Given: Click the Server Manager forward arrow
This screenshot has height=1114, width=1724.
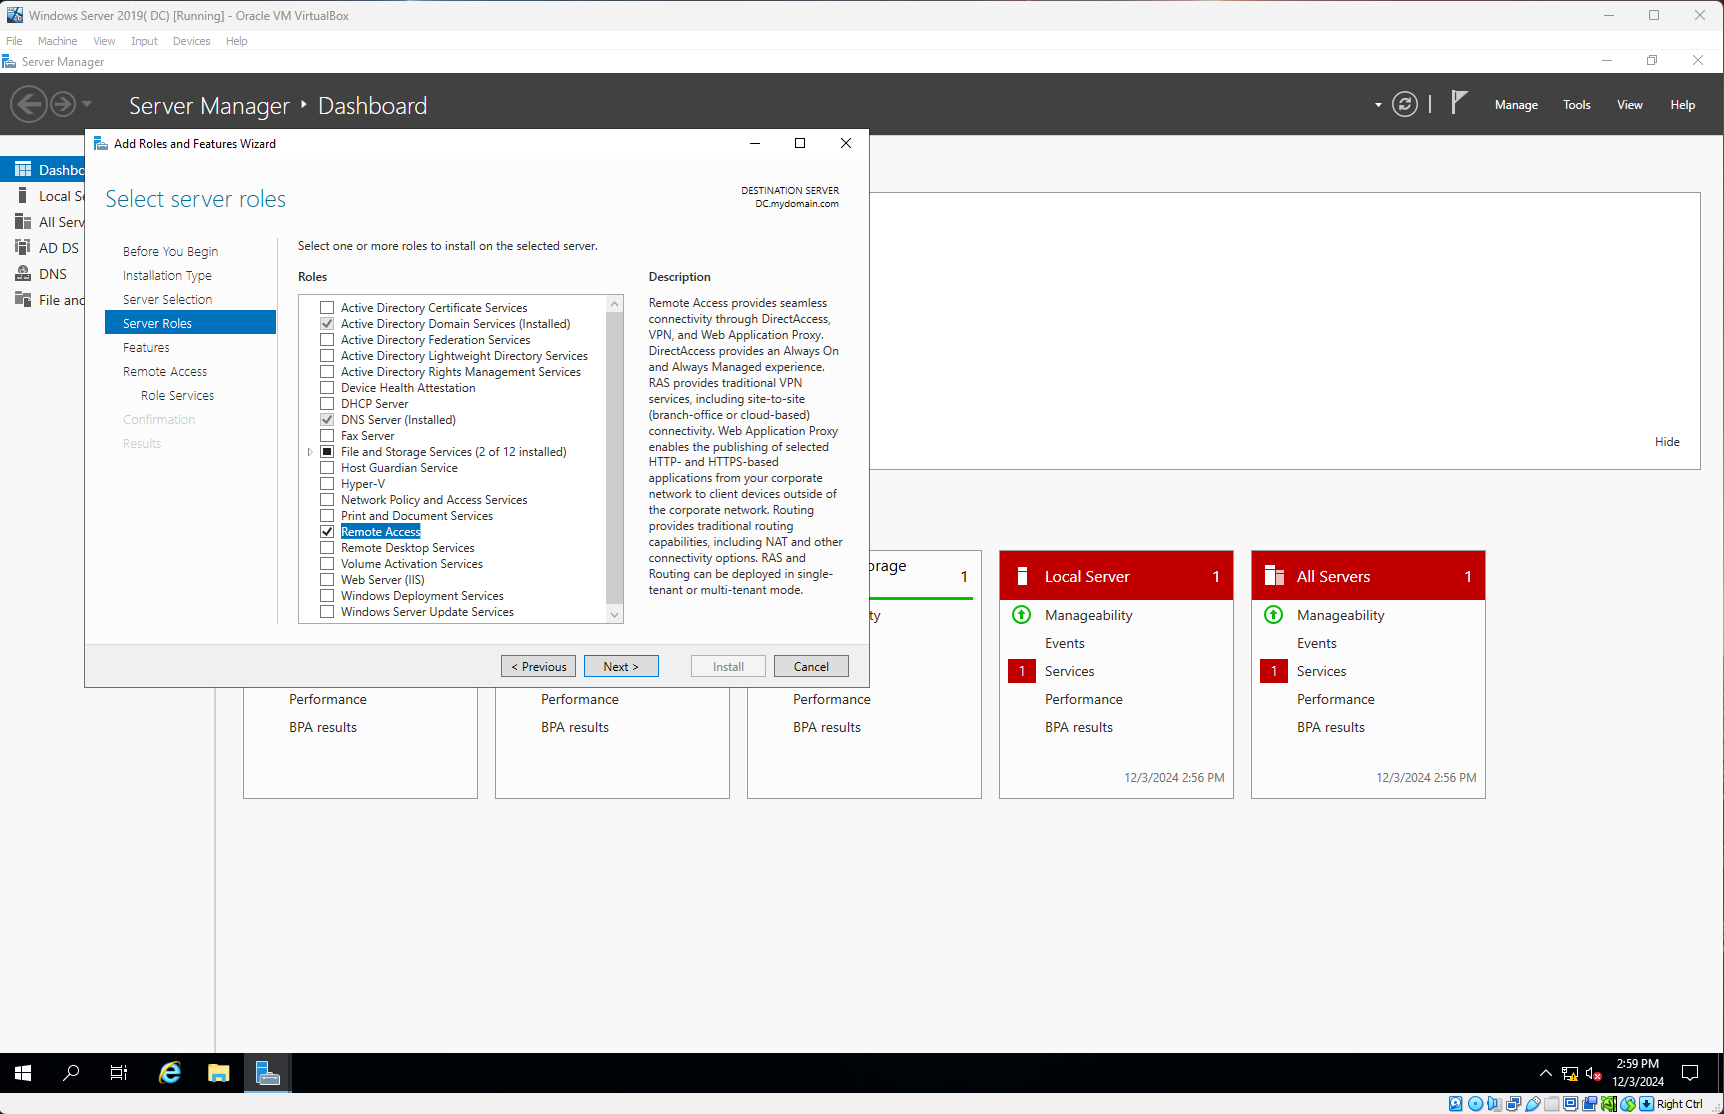Looking at the screenshot, I should (63, 104).
